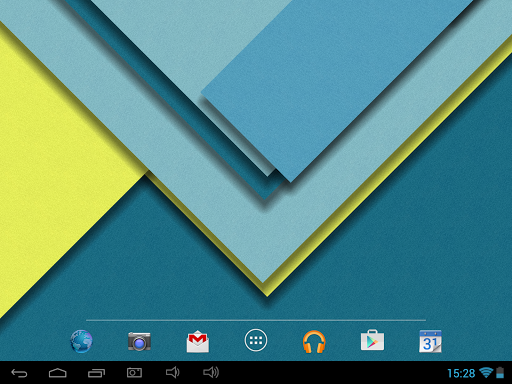
Task: Open the 15:28 clock status panel
Action: pyautogui.click(x=461, y=373)
